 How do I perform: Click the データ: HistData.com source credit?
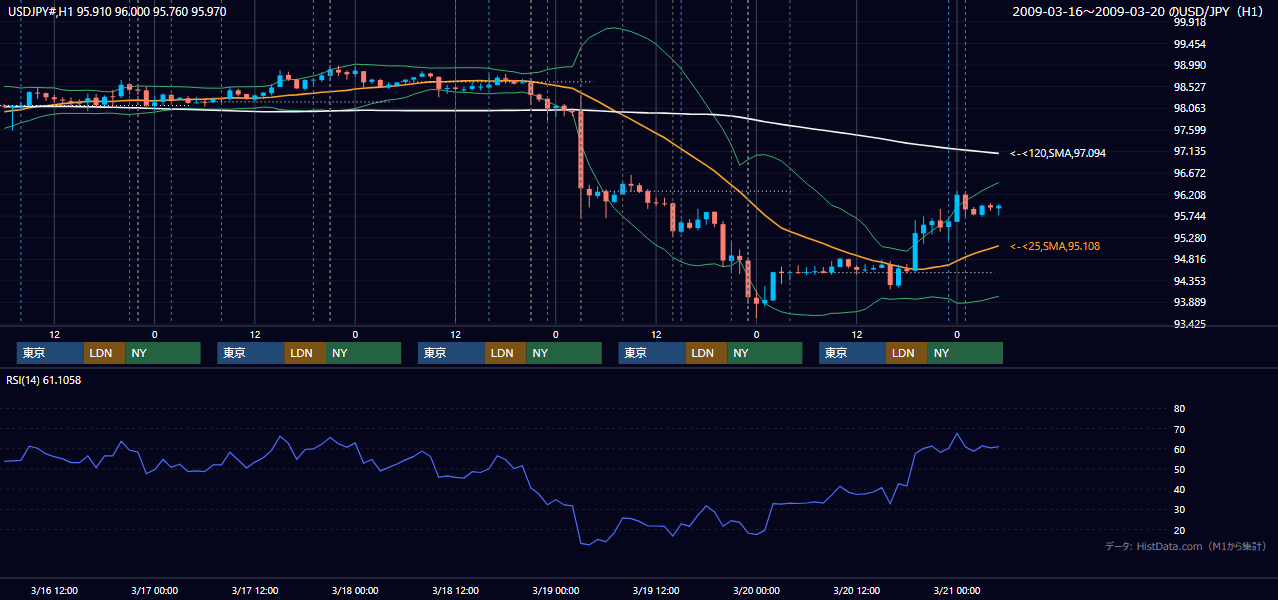point(1186,547)
